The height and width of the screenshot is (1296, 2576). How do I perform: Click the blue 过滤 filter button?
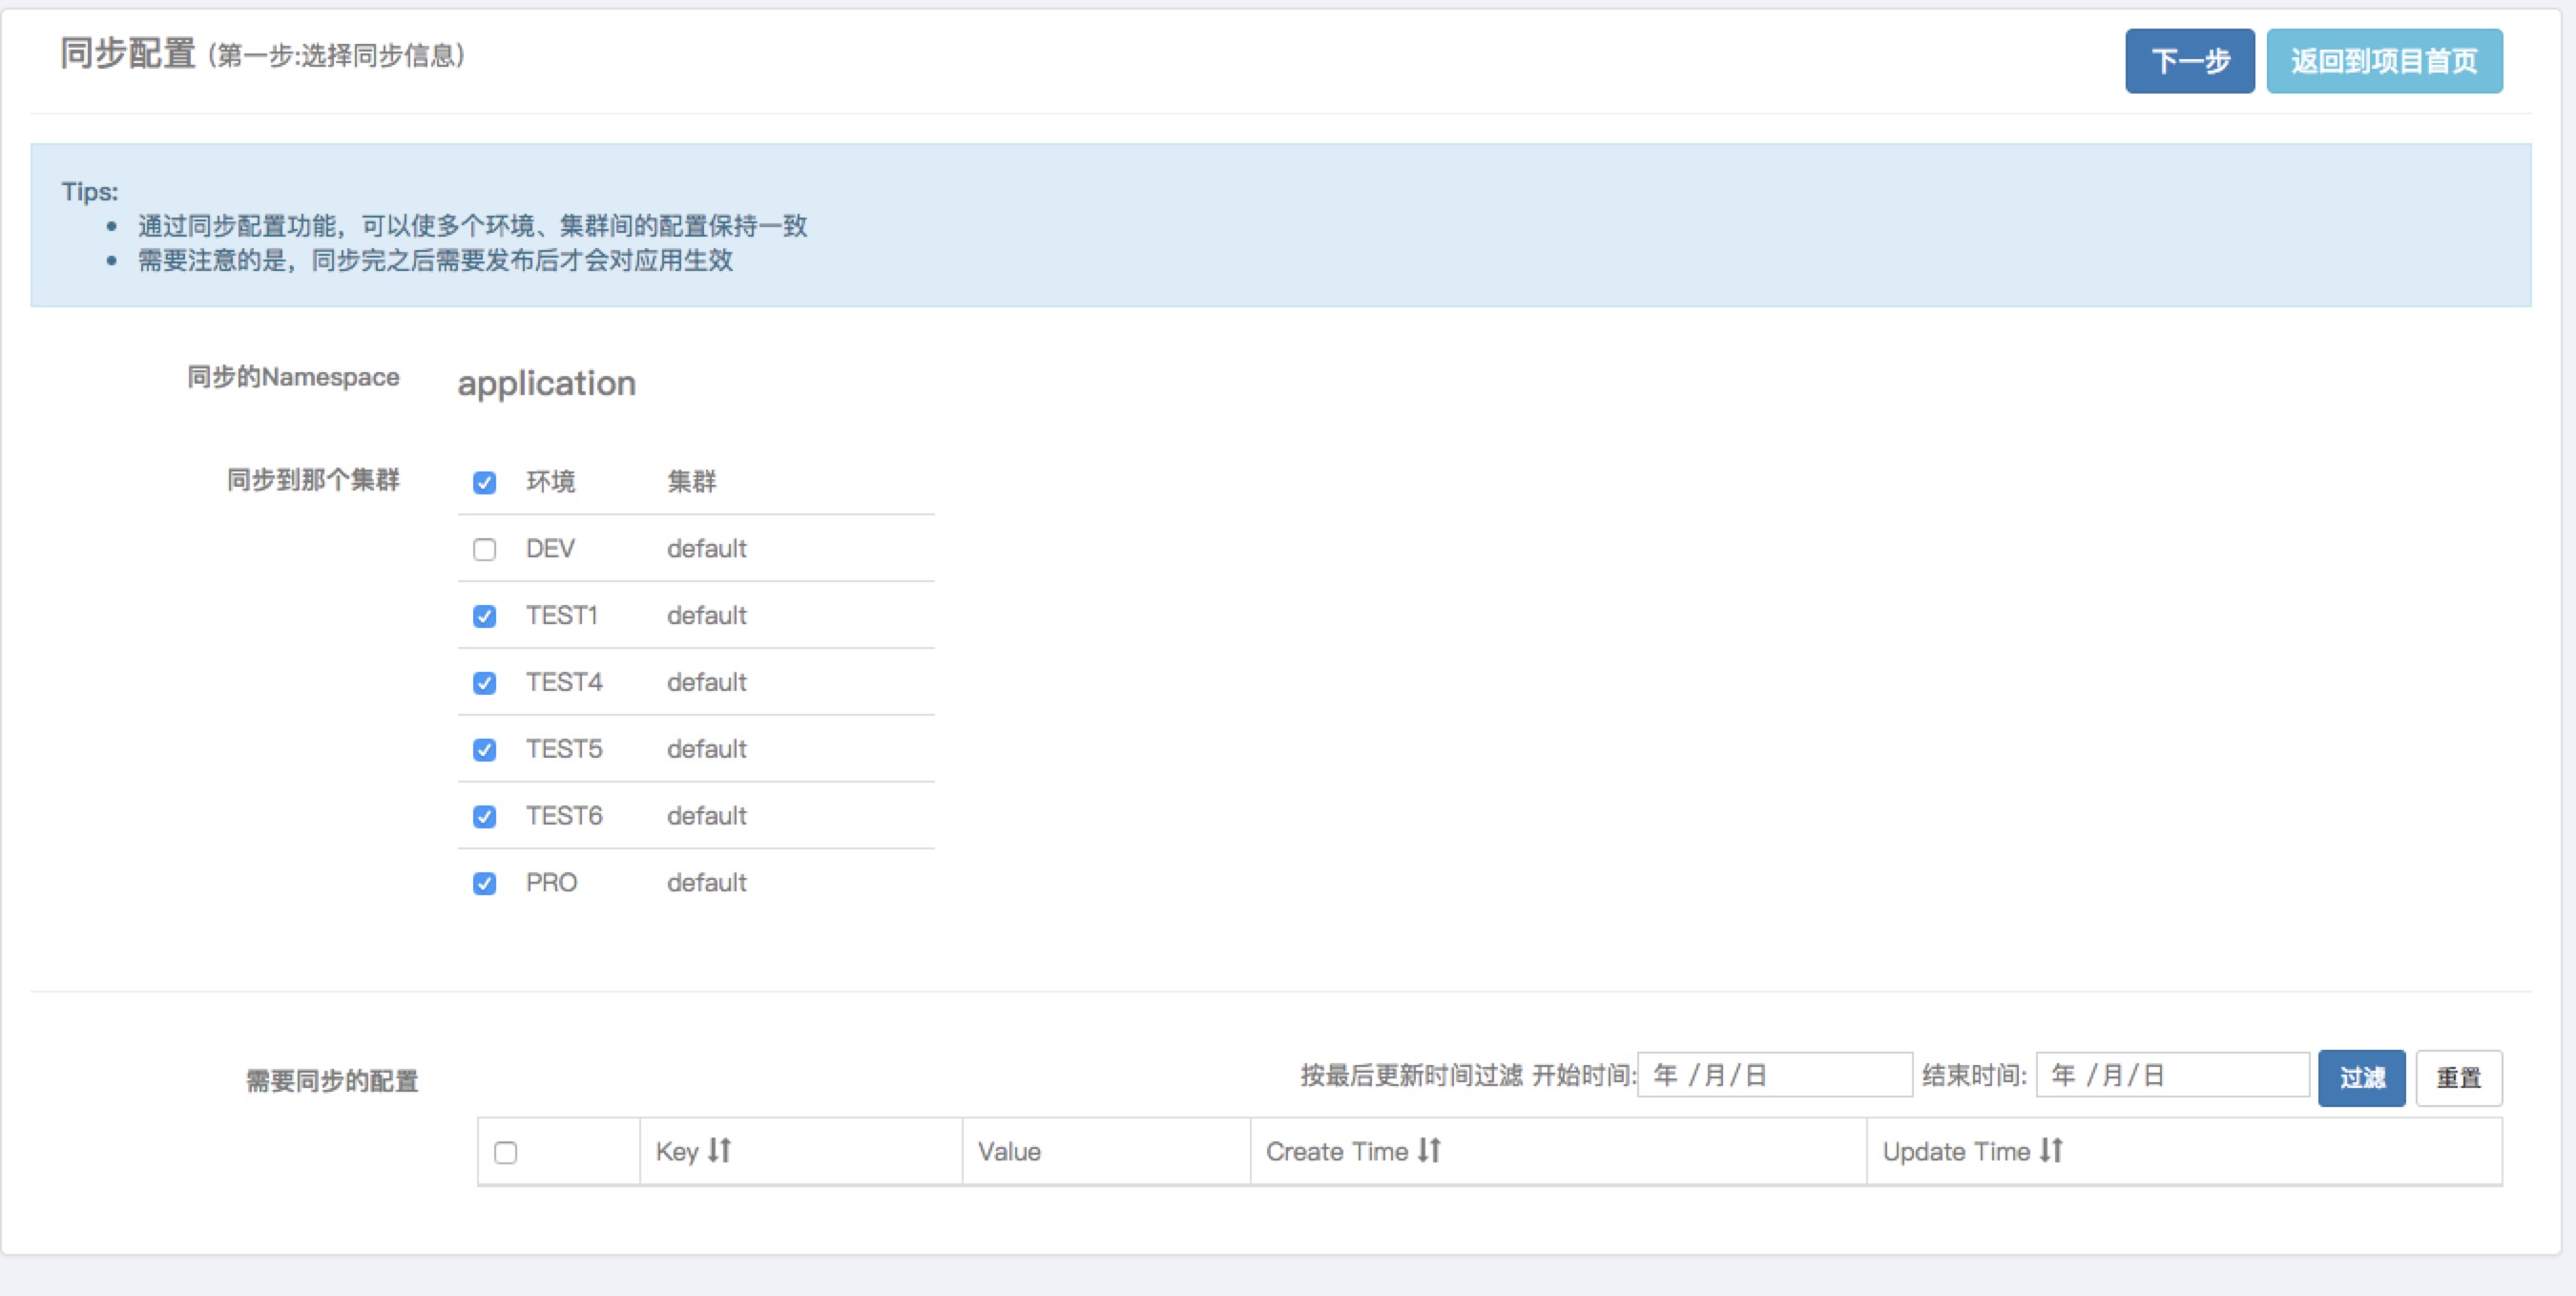(2361, 1077)
